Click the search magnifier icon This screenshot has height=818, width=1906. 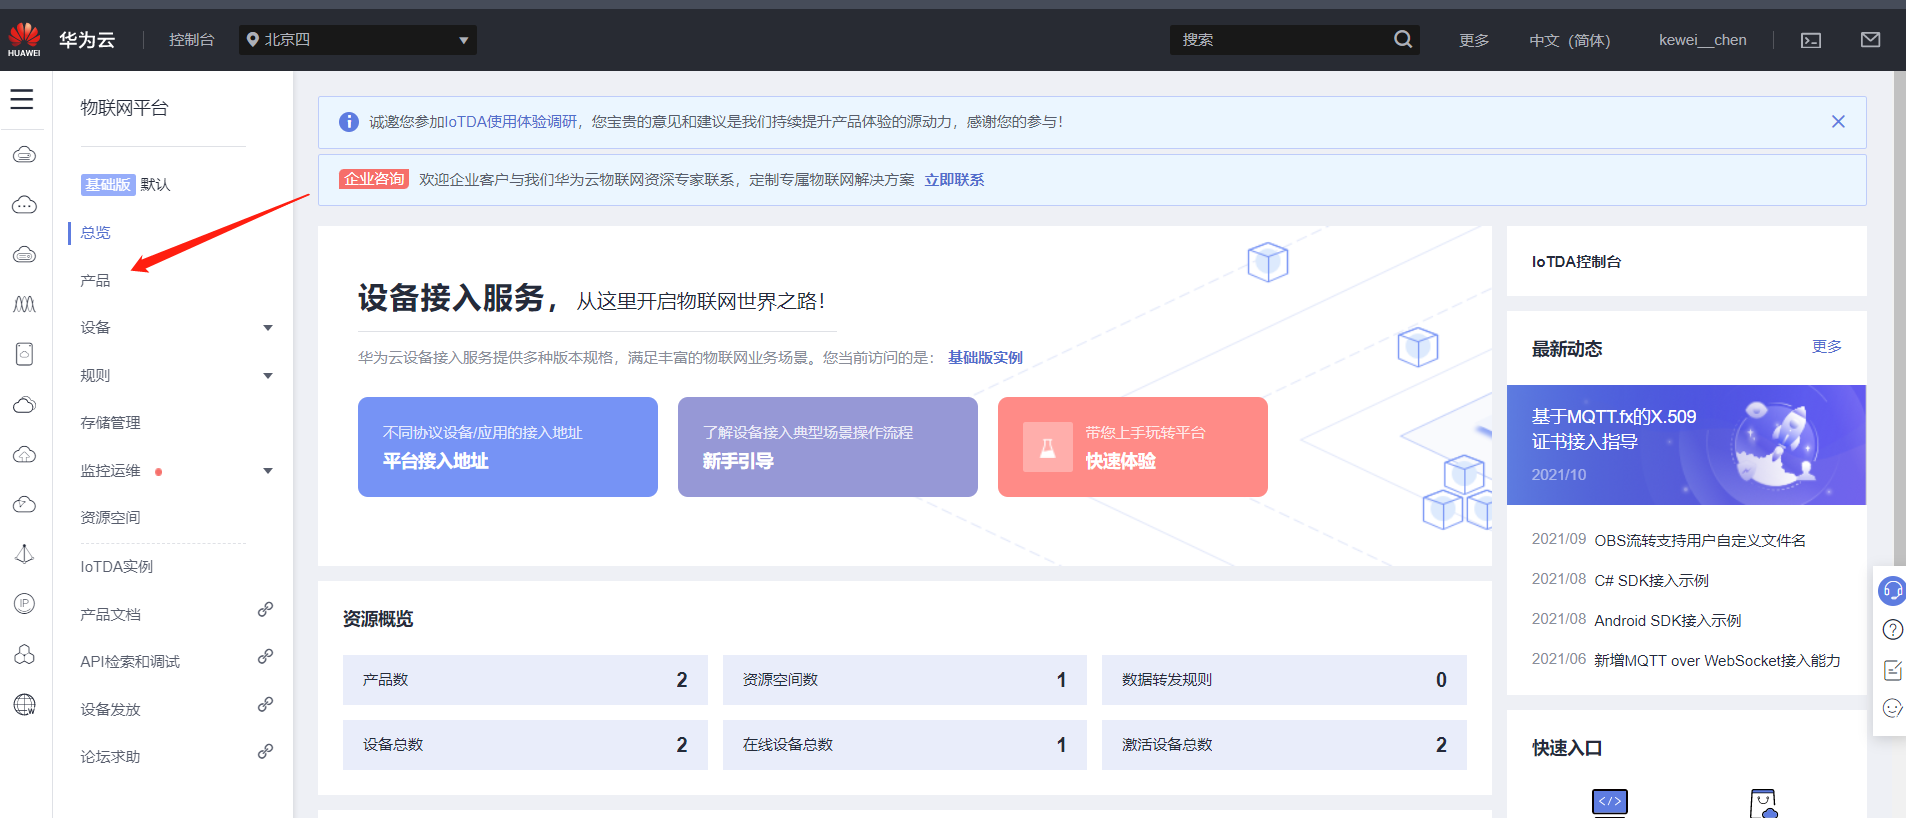coord(1403,40)
